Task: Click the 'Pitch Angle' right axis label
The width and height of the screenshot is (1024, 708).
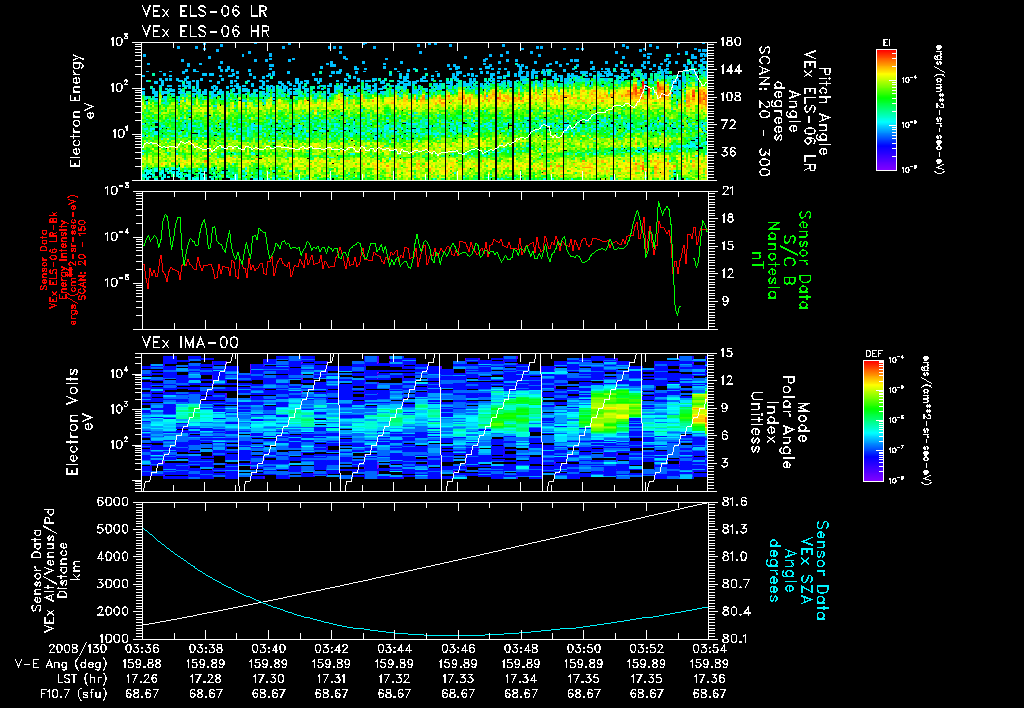Action: pos(825,112)
